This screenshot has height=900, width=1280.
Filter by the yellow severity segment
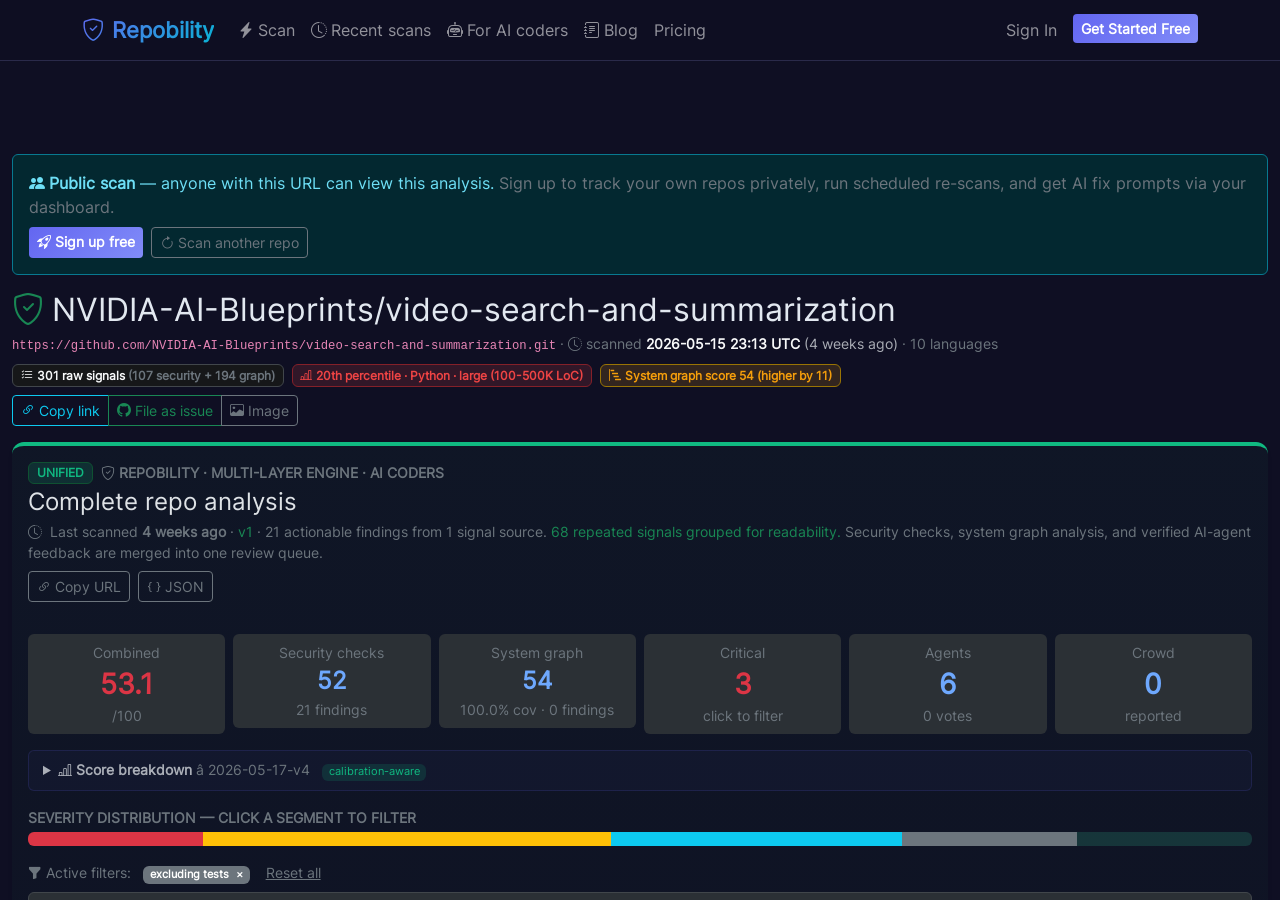click(407, 839)
